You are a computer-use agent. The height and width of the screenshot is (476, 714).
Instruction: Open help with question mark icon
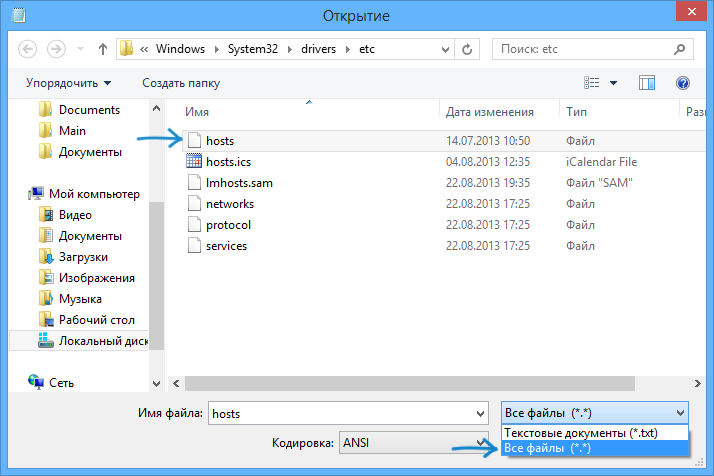coord(683,83)
